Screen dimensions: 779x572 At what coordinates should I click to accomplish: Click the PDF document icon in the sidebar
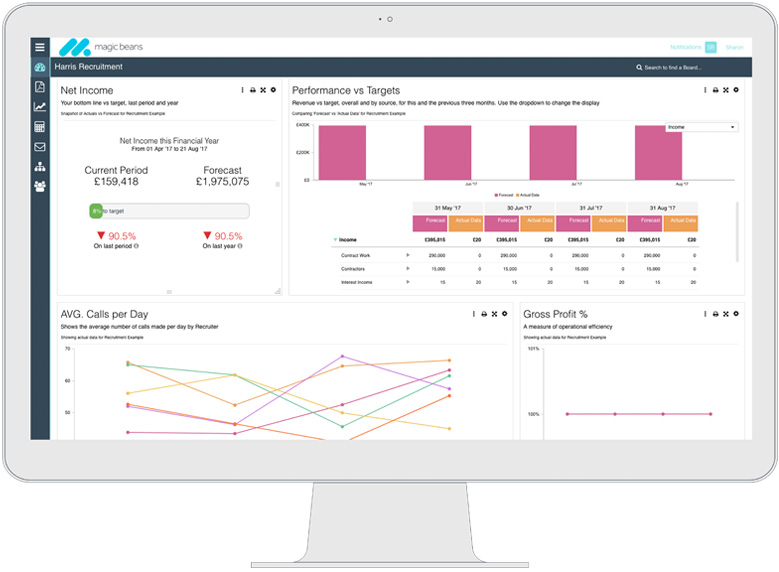[40, 87]
